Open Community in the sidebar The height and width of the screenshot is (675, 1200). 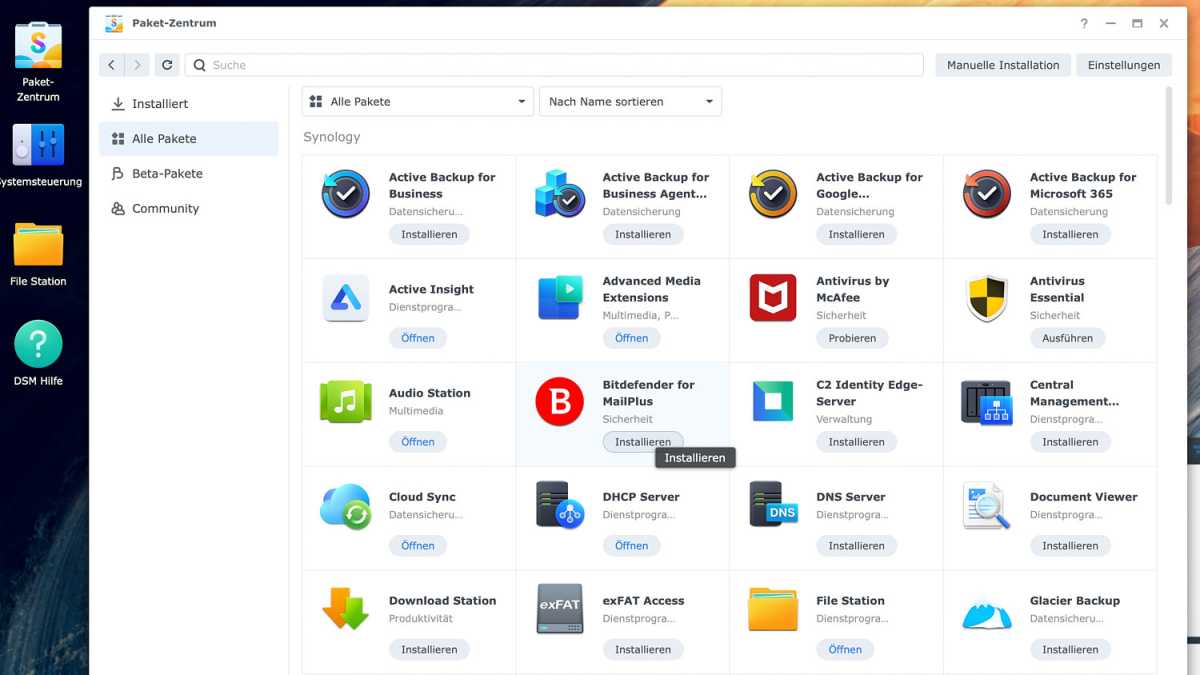pyautogui.click(x=188, y=209)
